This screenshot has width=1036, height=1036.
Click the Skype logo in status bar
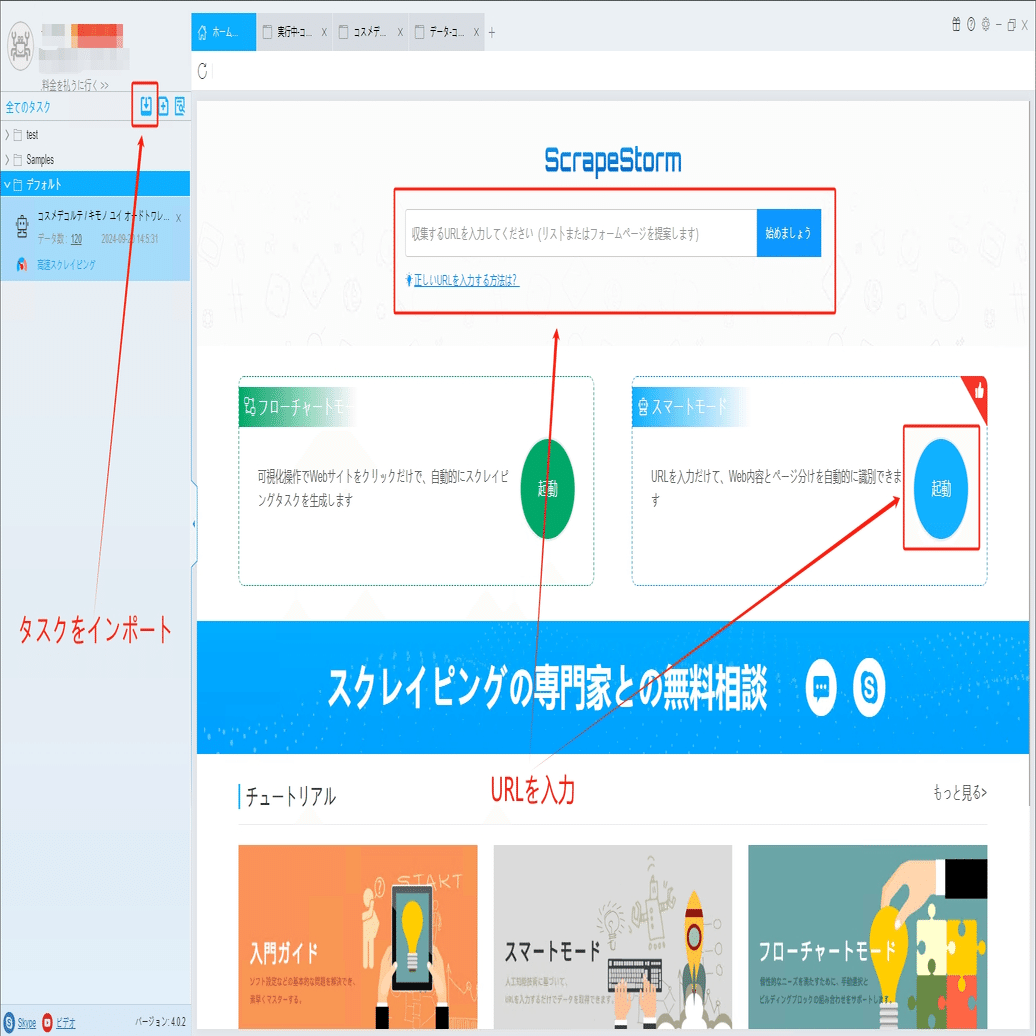click(x=9, y=1023)
